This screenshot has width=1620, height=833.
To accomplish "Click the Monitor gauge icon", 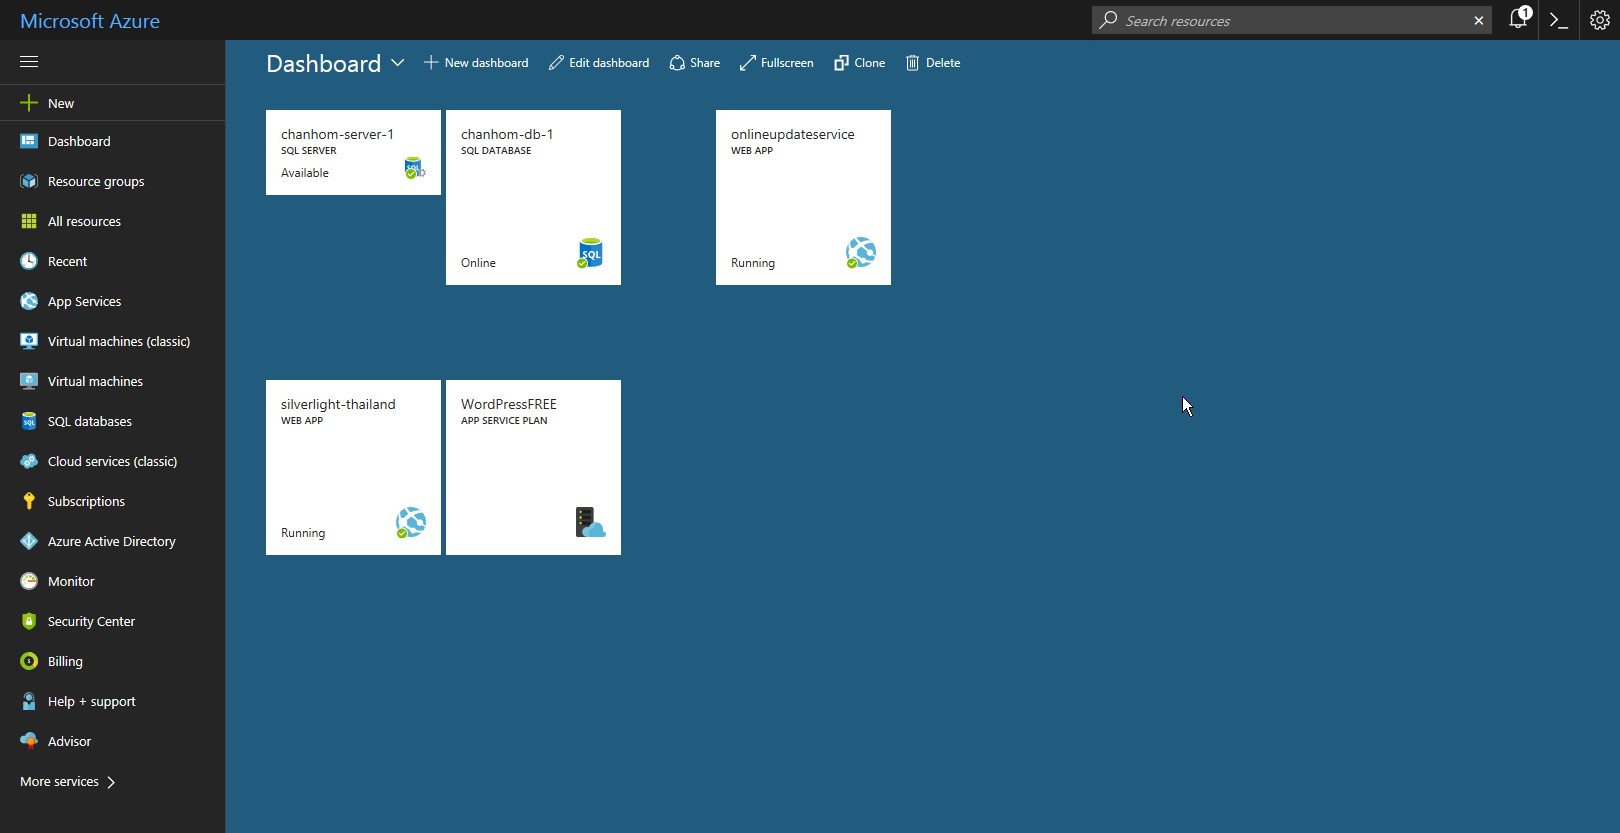I will (x=29, y=581).
